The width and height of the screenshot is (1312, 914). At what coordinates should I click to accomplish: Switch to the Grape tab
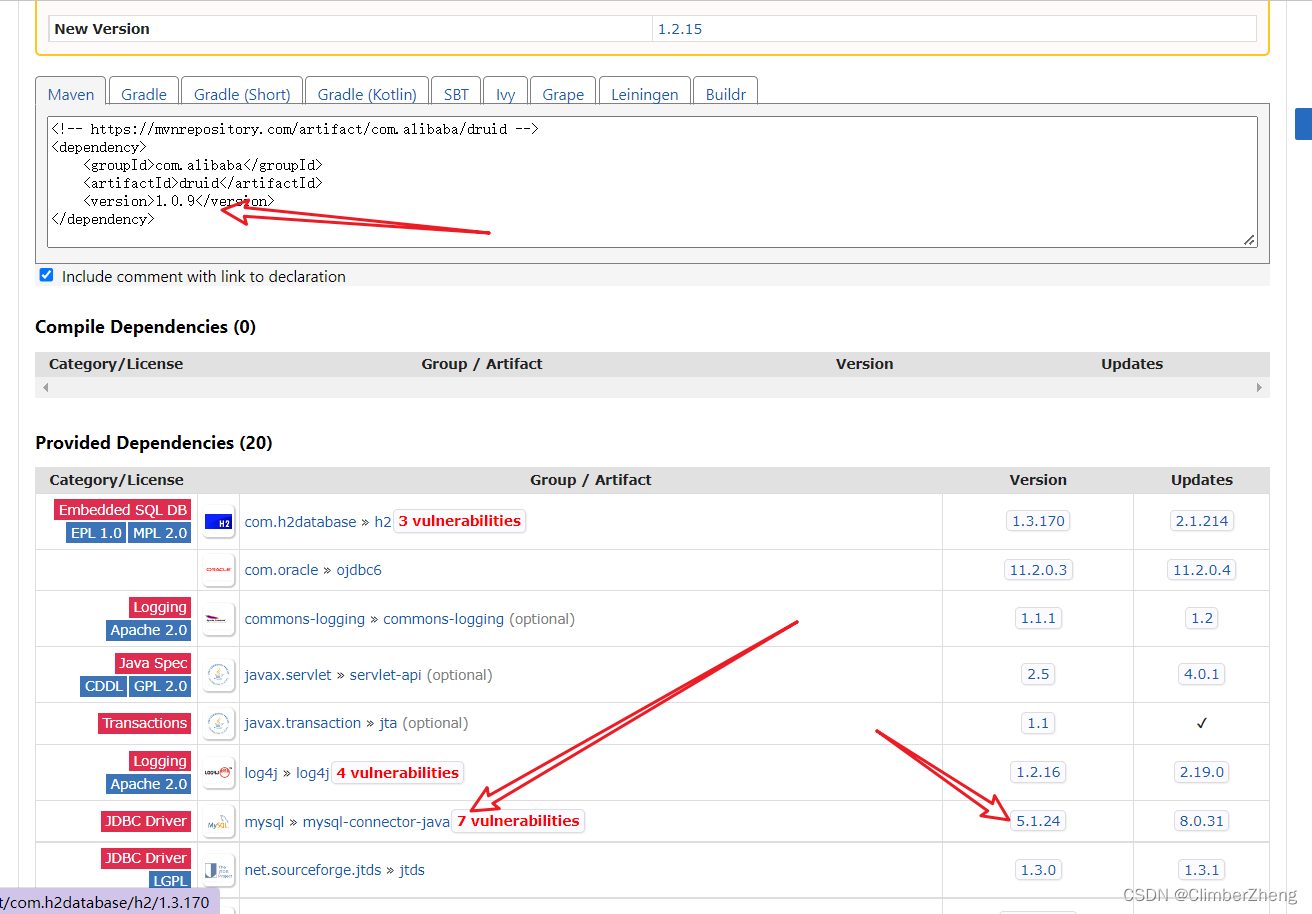coord(563,94)
